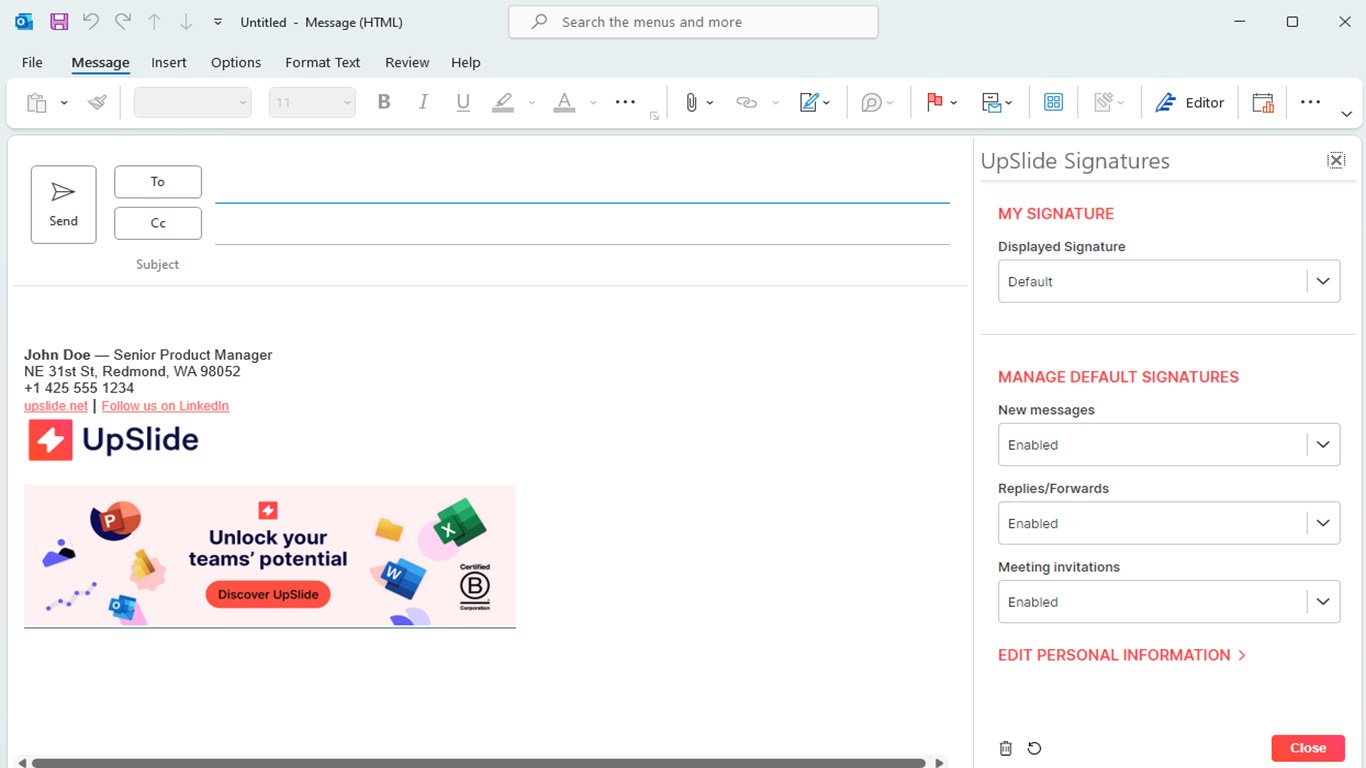
Task: Click the Save icon in title bar
Action: pyautogui.click(x=59, y=22)
